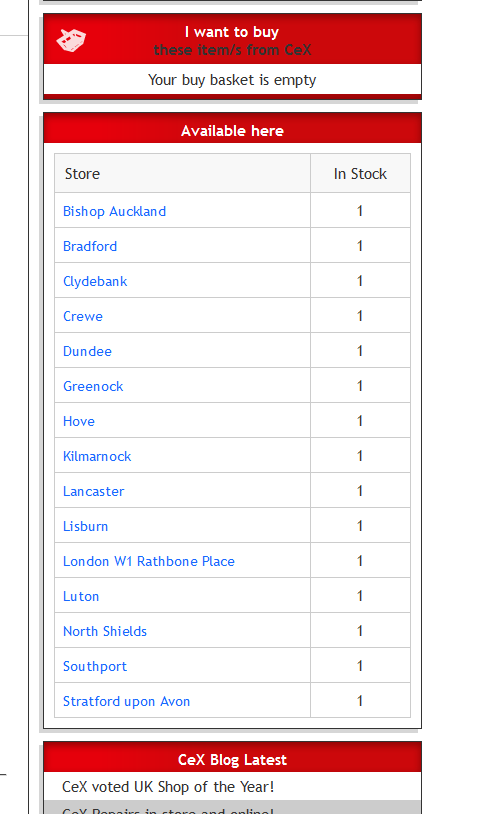Viewport: 481px width, 814px height.
Task: Open the North Shields store link
Action: tap(104, 631)
